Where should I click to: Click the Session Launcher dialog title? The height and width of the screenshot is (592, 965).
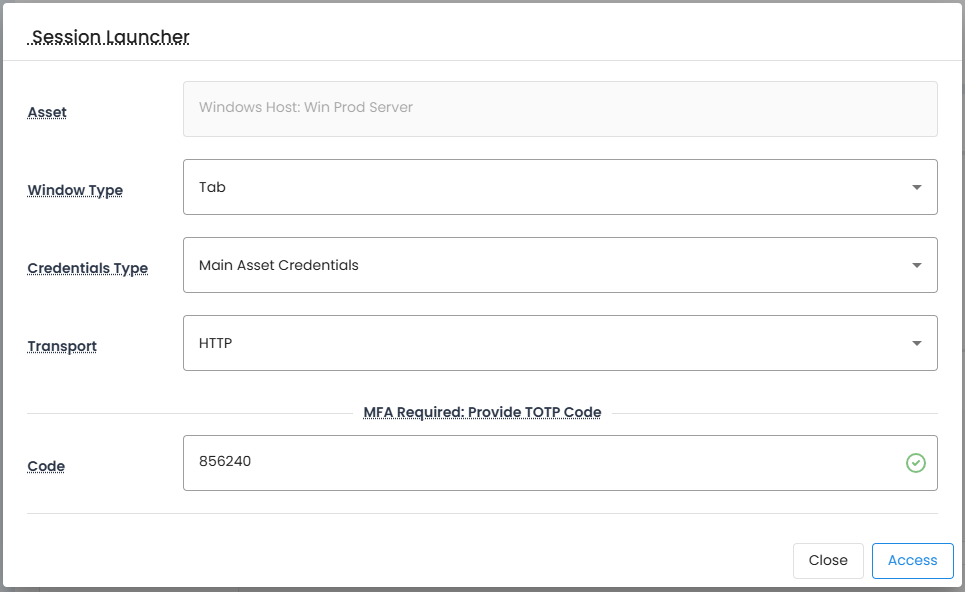tap(110, 37)
